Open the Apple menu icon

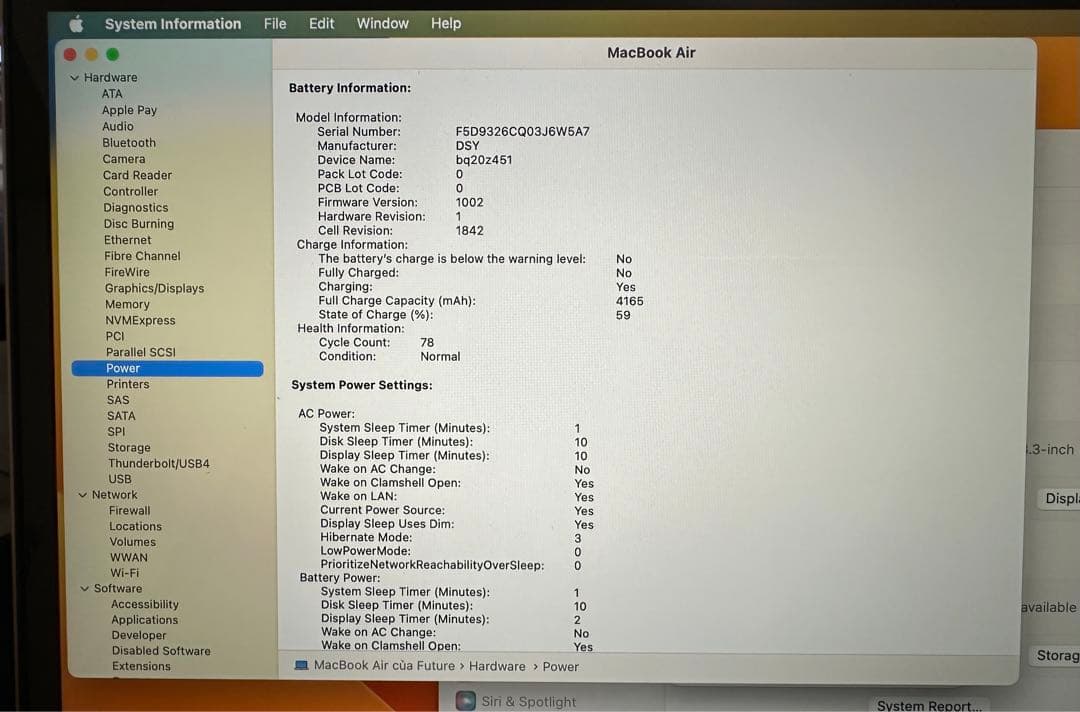coord(77,24)
